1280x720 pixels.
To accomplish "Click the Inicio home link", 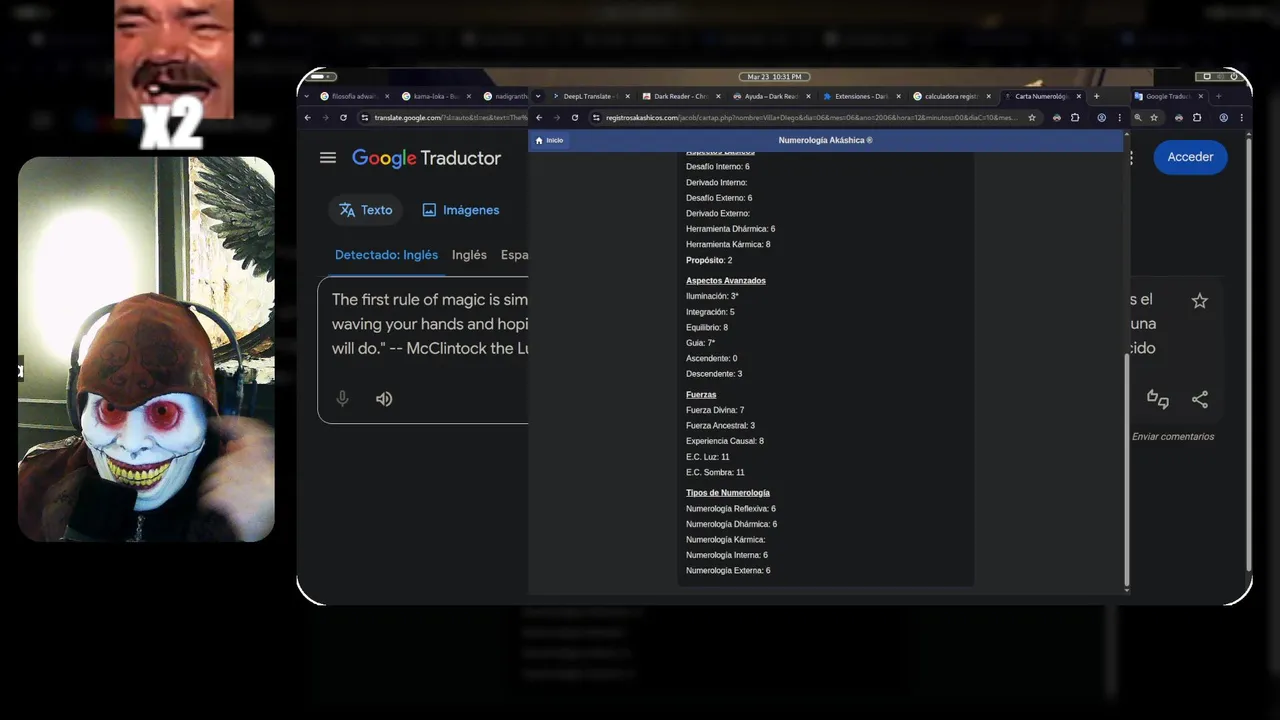I will pyautogui.click(x=549, y=140).
